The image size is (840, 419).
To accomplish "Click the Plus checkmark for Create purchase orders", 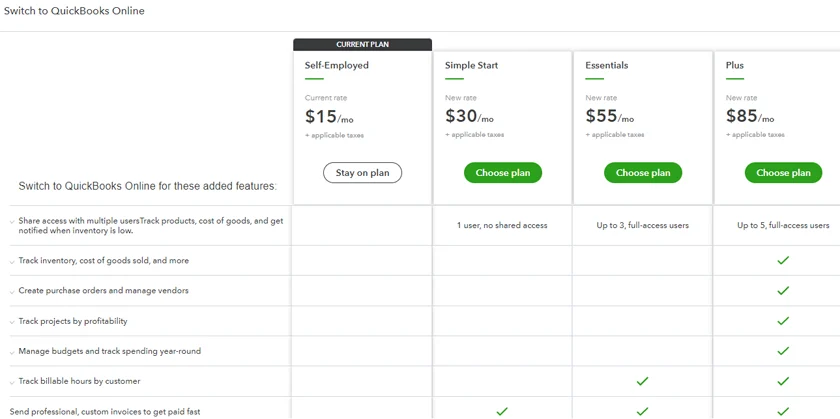I will coord(783,290).
